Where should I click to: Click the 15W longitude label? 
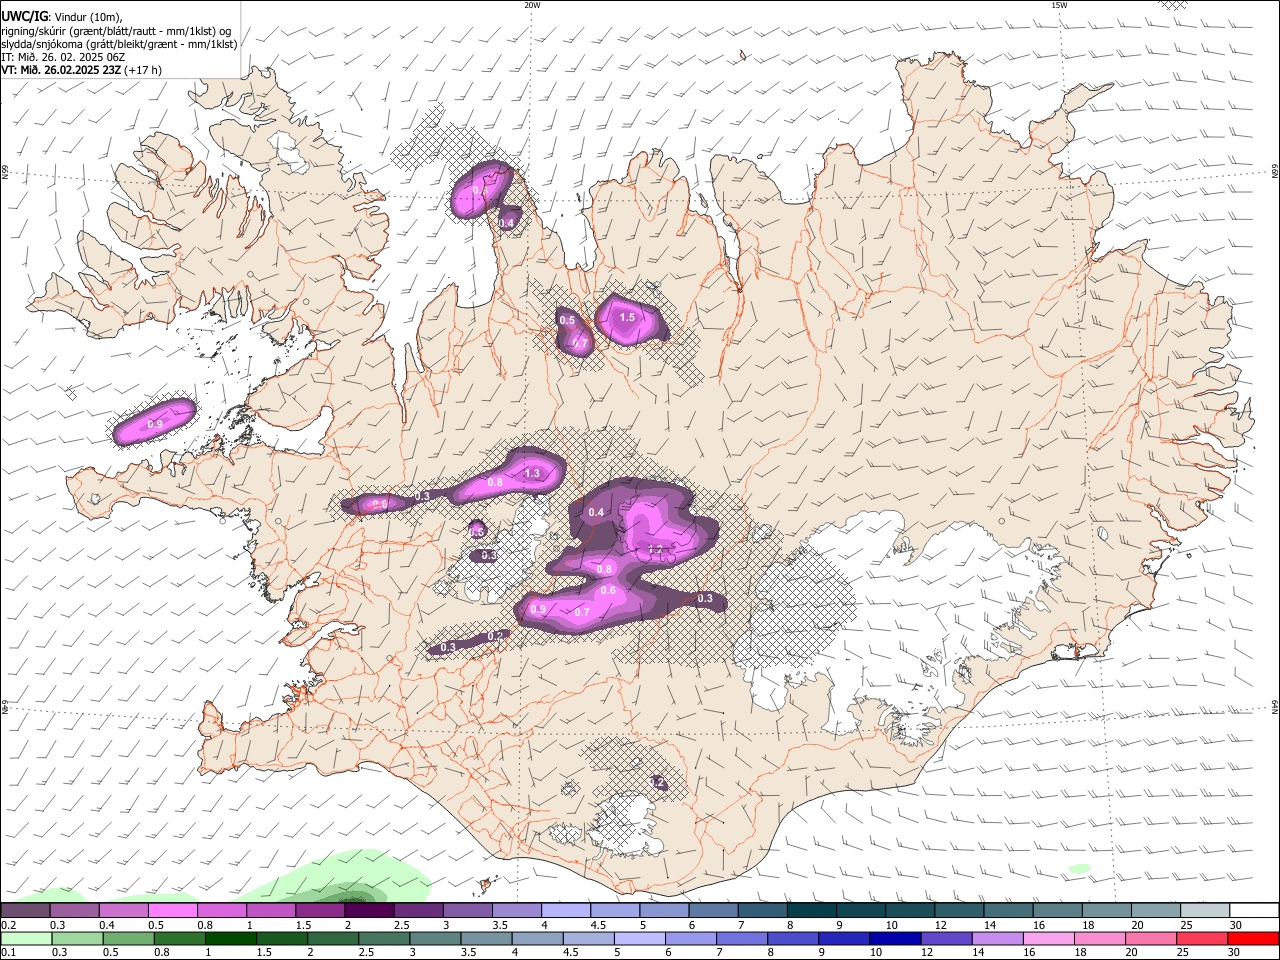pos(1058,5)
